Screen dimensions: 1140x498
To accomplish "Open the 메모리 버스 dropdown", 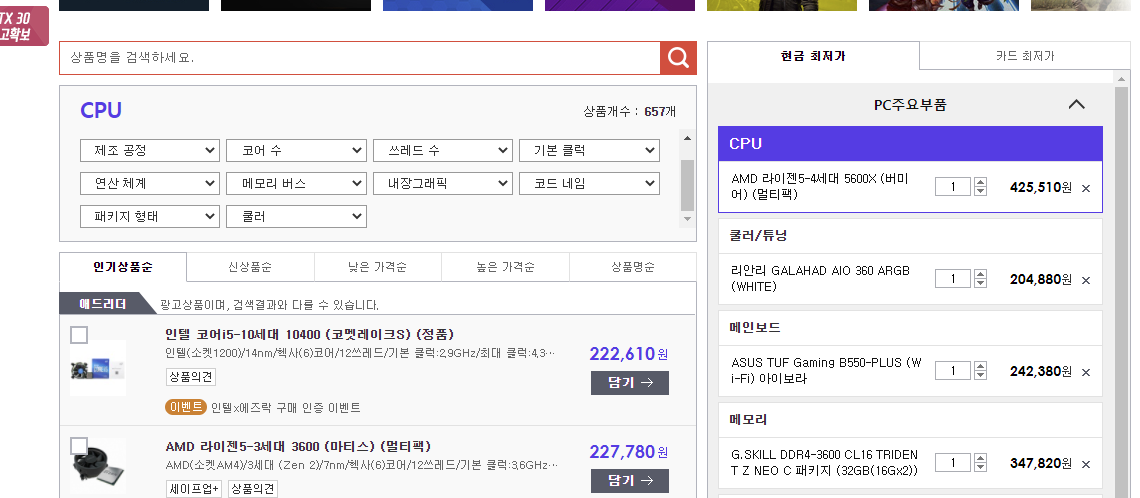I will click(296, 183).
